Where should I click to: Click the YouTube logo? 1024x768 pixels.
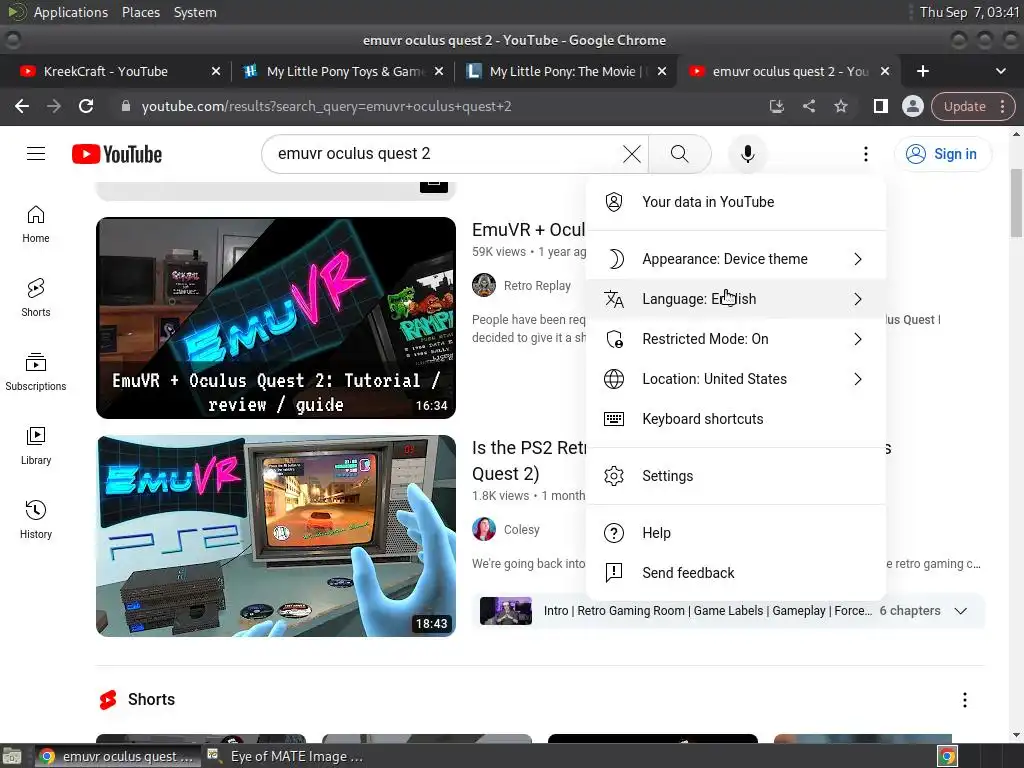(x=117, y=154)
